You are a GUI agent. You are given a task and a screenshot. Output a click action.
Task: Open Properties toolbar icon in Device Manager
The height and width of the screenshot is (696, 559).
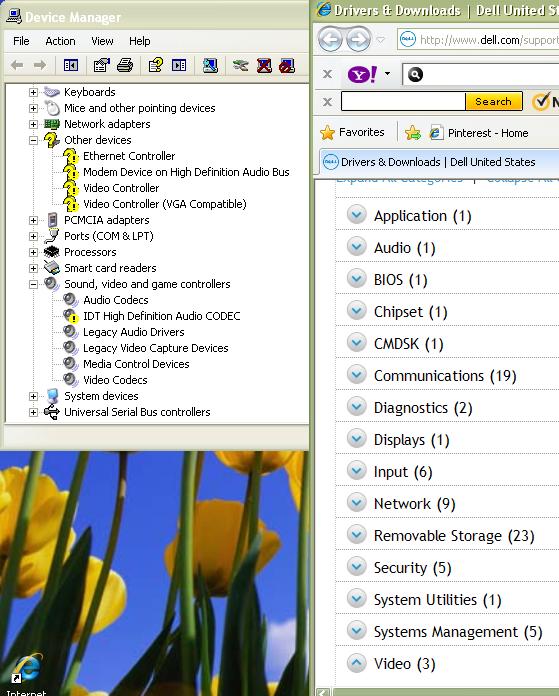(x=102, y=66)
